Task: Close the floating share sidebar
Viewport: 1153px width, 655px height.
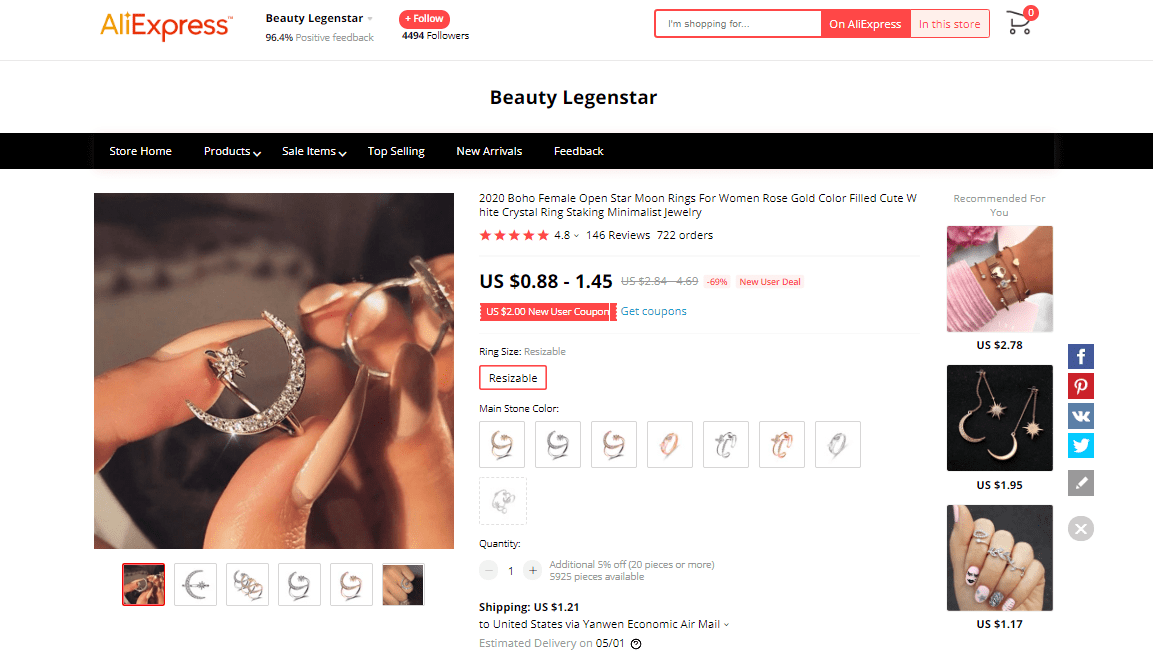Action: coord(1081,529)
